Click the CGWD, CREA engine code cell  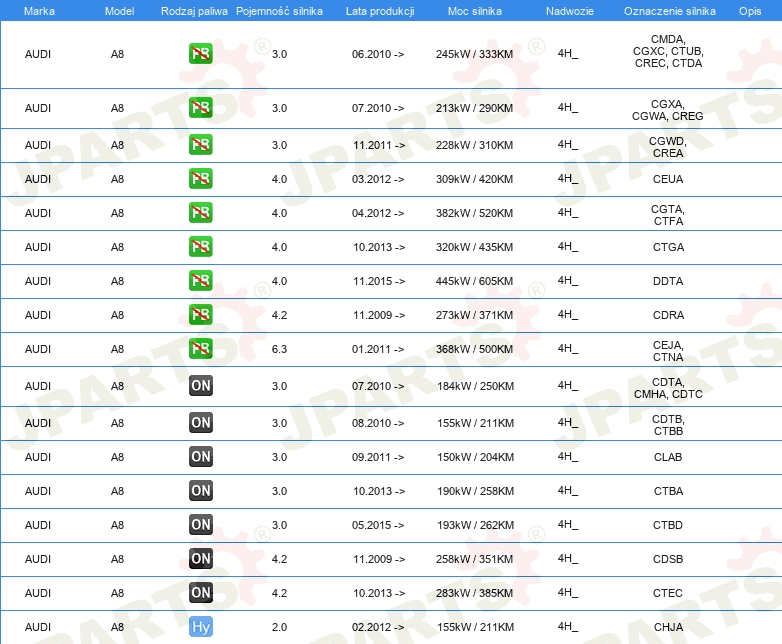[x=668, y=147]
